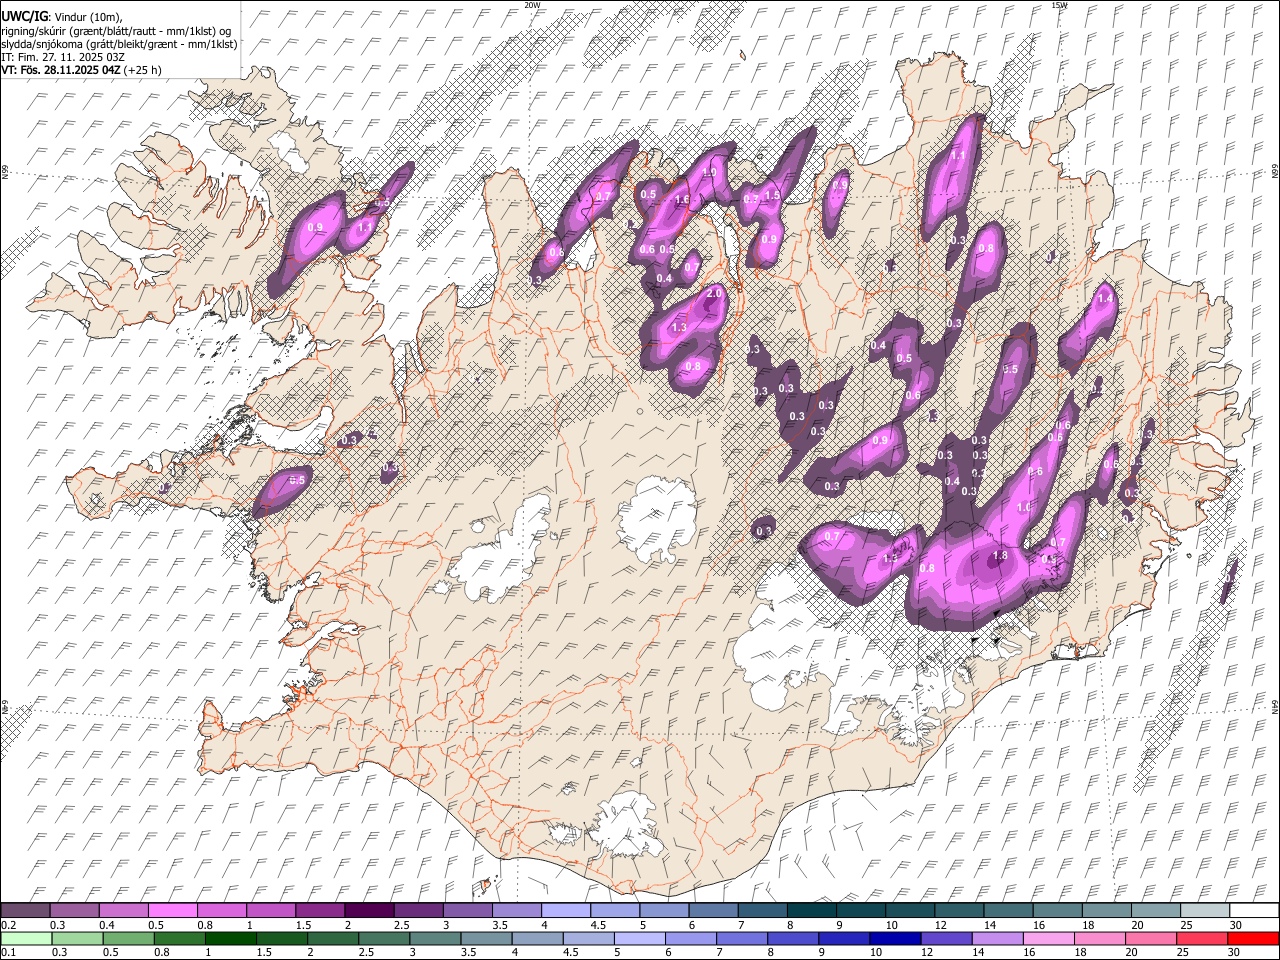
Task: Pick the light lavender upper swatch between 4 and 4.5
Action: tap(566, 910)
